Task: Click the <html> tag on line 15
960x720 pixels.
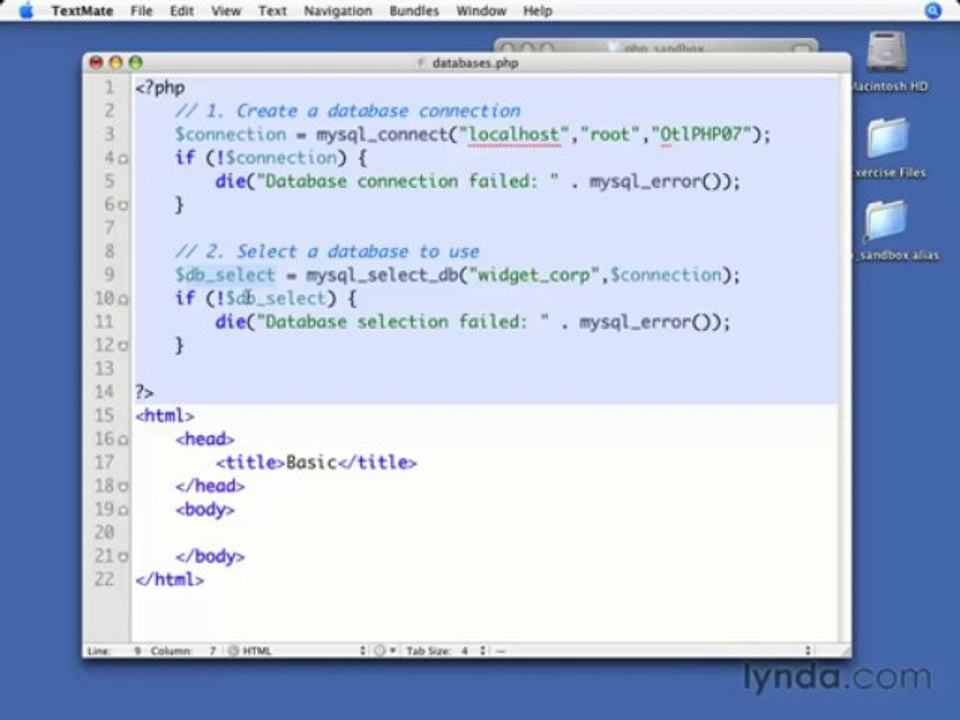Action: click(165, 416)
